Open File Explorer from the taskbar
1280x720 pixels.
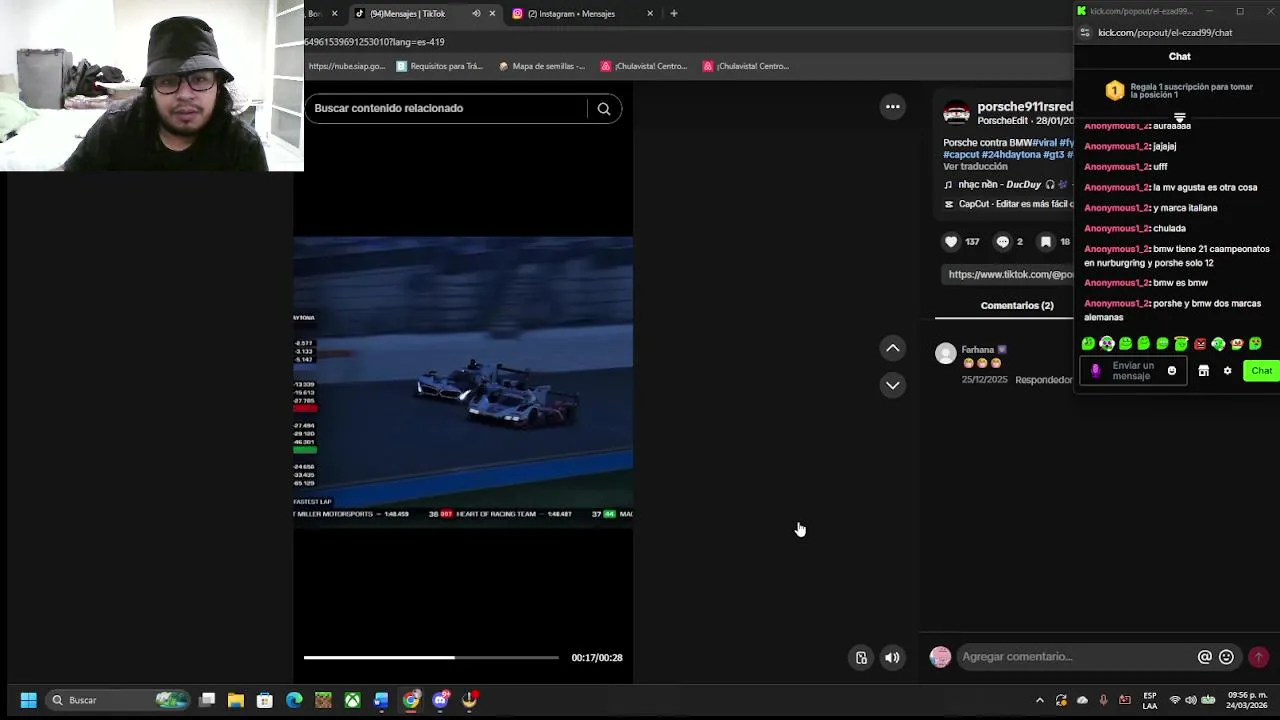[x=236, y=700]
